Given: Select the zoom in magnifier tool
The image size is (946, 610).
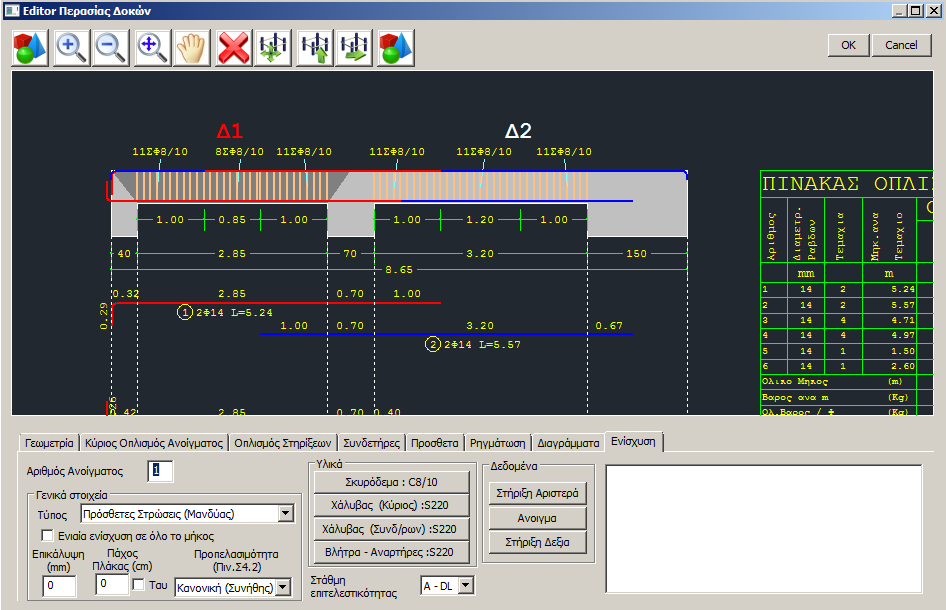Looking at the screenshot, I should tap(71, 48).
